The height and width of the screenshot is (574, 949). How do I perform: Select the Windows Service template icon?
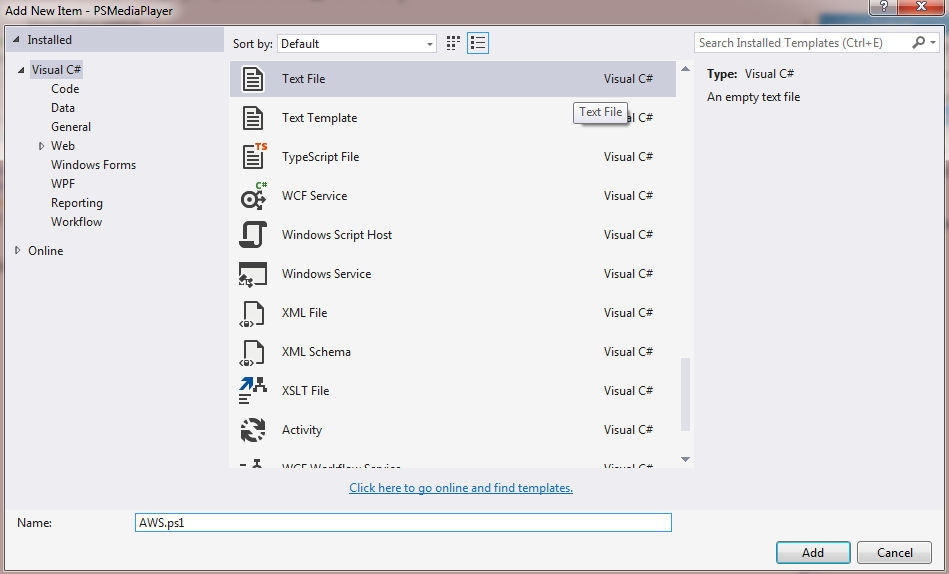(x=253, y=274)
